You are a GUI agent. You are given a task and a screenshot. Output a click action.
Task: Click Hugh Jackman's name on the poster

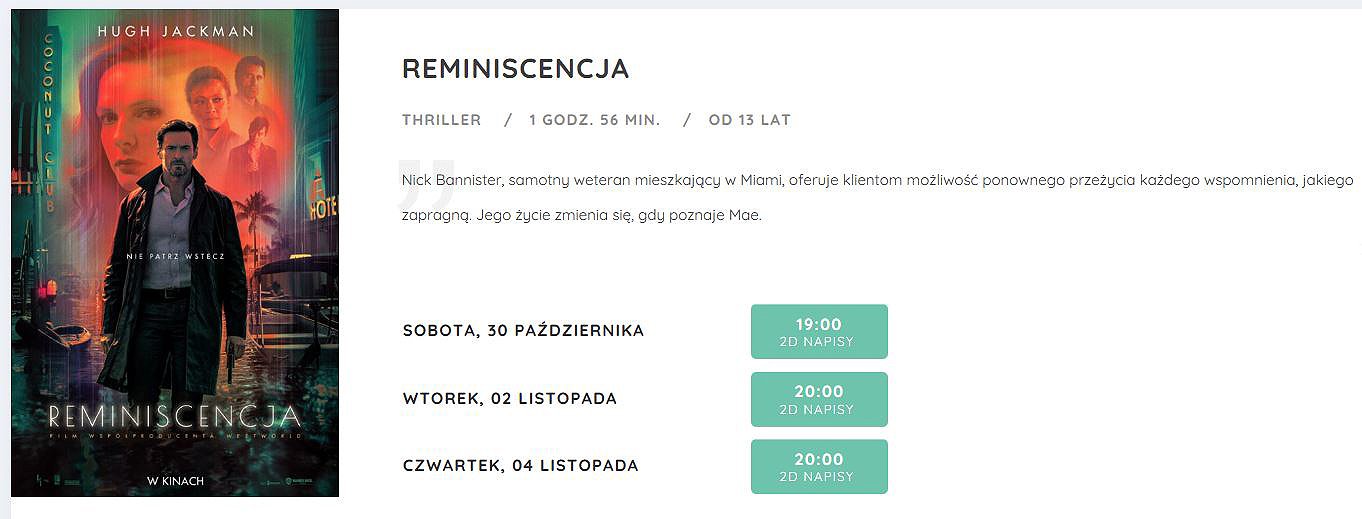(x=175, y=32)
